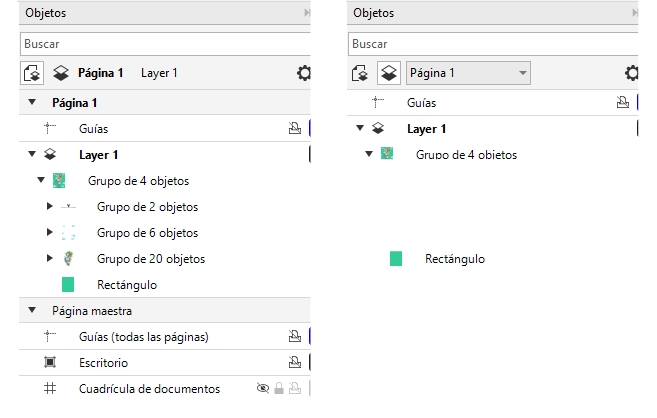Click the layers view icon in right panel
Viewport: 657px width, 418px height.
[x=388, y=73]
